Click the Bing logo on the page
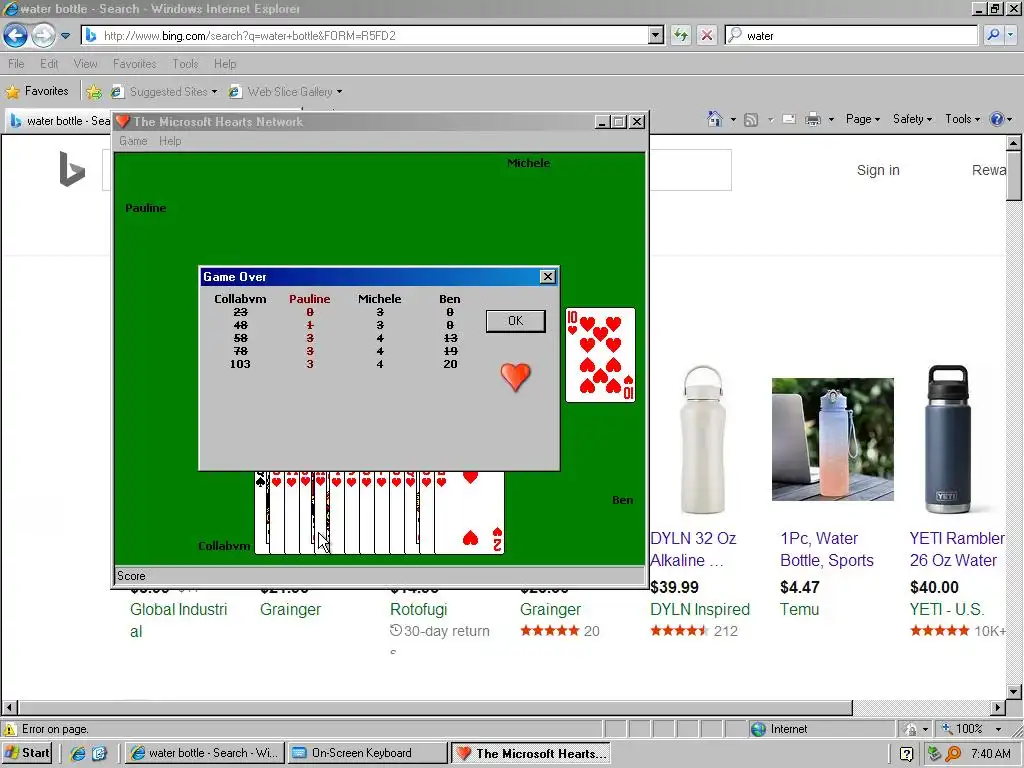 (x=72, y=168)
